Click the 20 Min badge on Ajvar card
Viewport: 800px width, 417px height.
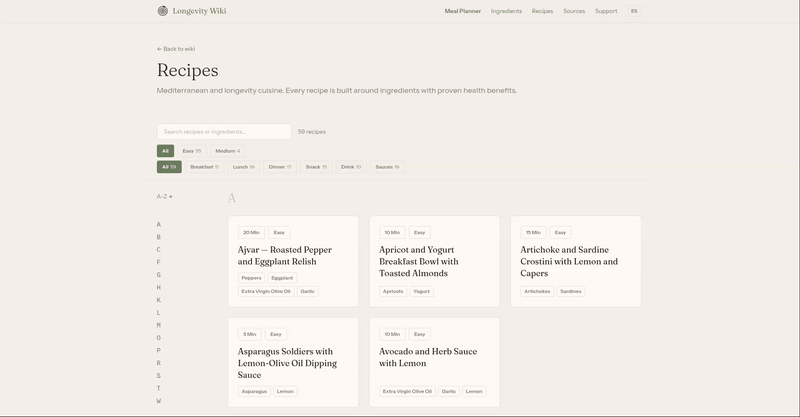tap(251, 233)
